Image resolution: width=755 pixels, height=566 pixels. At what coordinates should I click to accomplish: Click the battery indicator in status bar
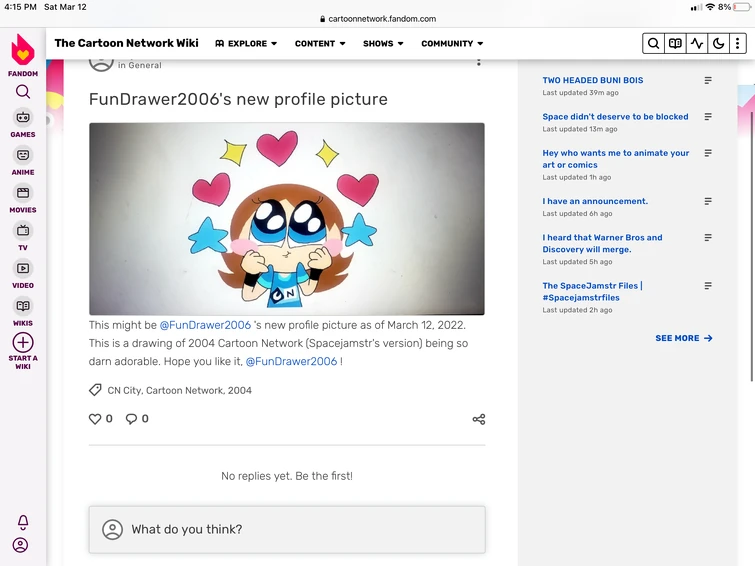coord(742,7)
